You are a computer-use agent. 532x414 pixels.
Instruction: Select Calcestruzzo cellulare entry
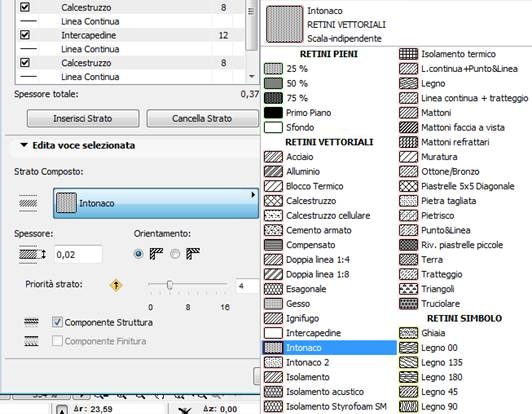[x=317, y=215]
